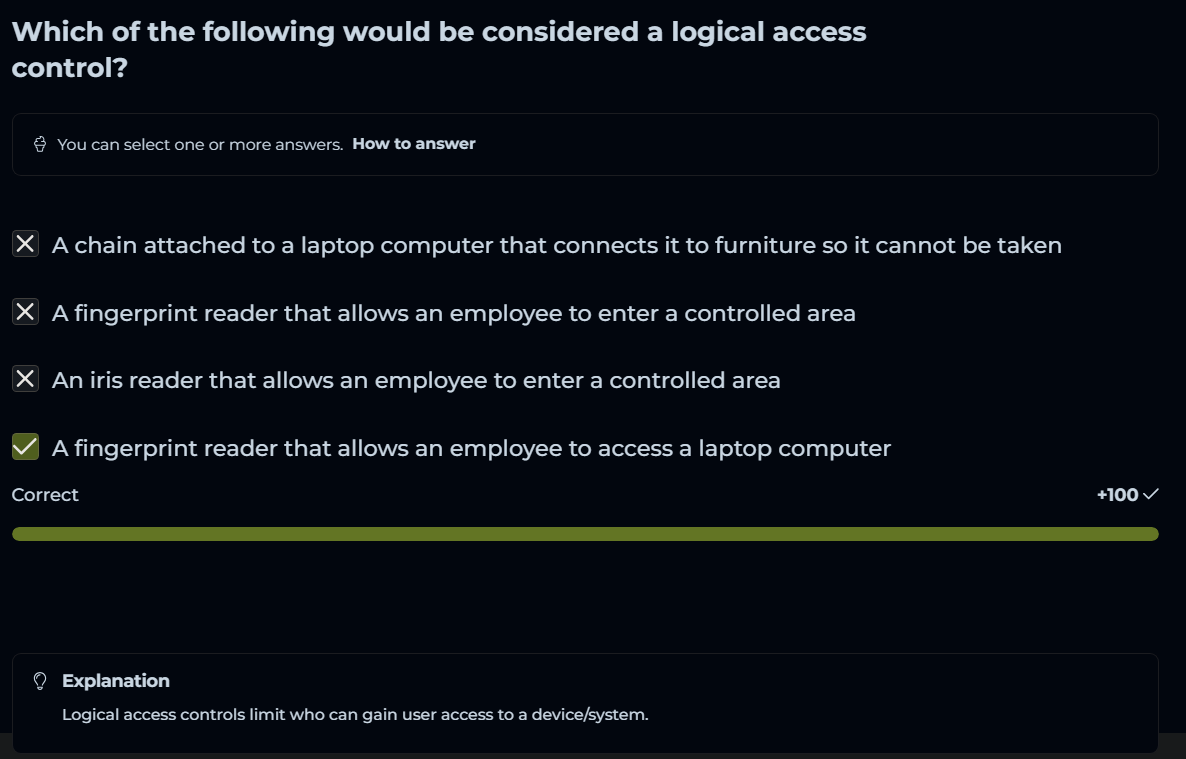1186x759 pixels.
Task: Click the checkmark icon next to +100
Action: pyautogui.click(x=1150, y=494)
